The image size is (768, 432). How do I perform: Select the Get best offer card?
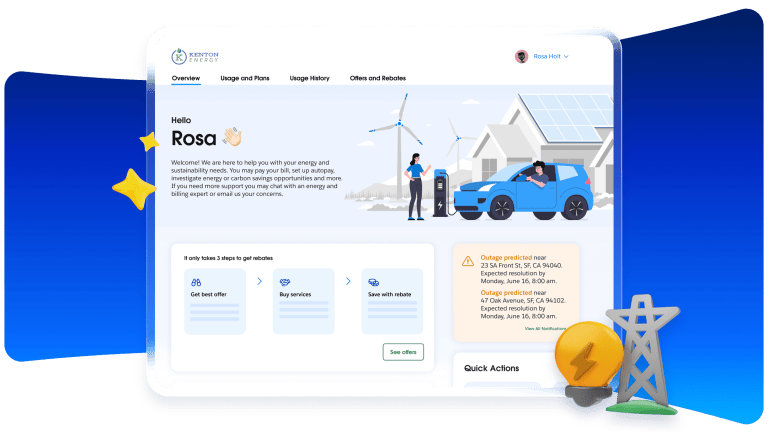pos(215,301)
